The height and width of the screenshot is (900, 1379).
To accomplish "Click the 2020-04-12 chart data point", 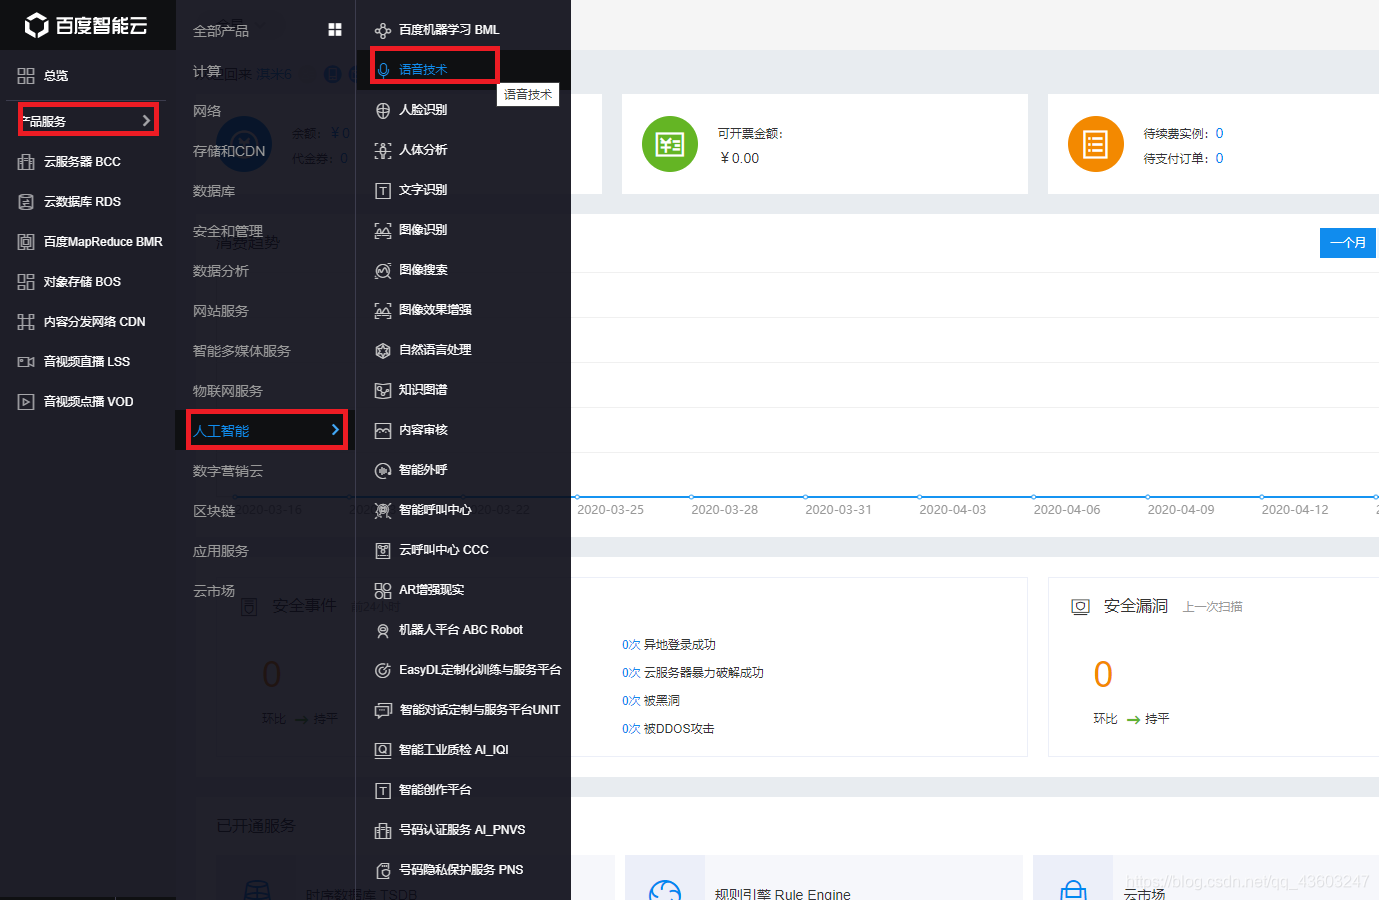I will tap(1262, 496).
